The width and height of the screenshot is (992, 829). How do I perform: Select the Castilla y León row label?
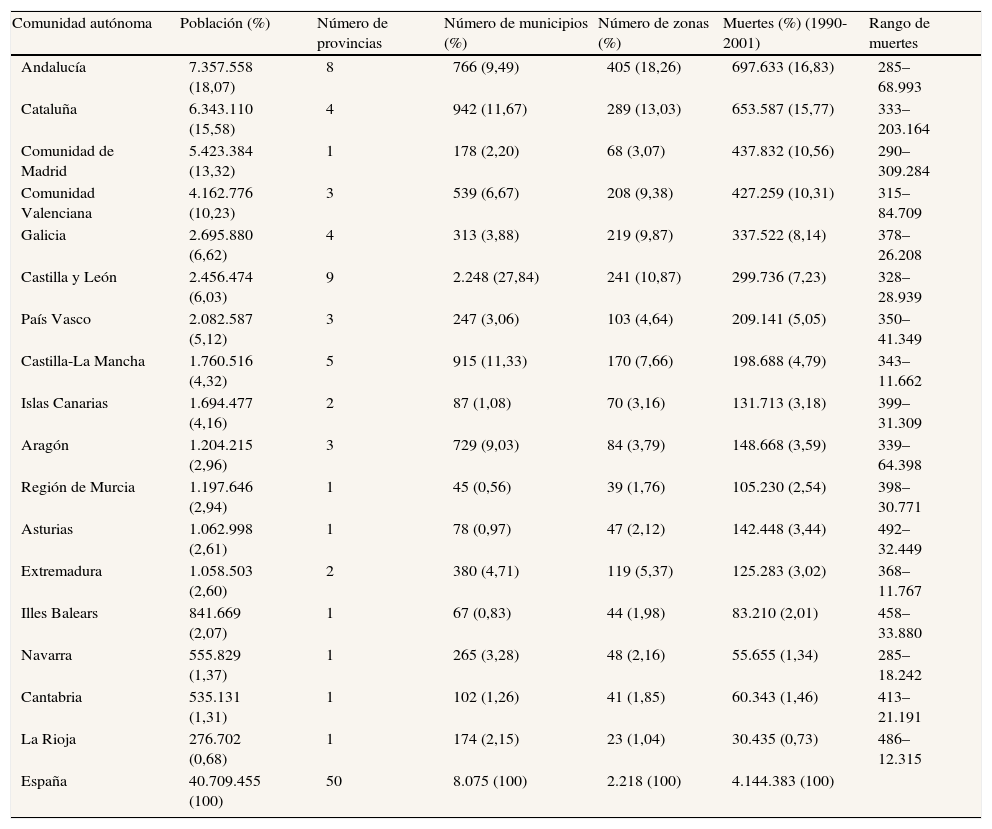(x=68, y=277)
